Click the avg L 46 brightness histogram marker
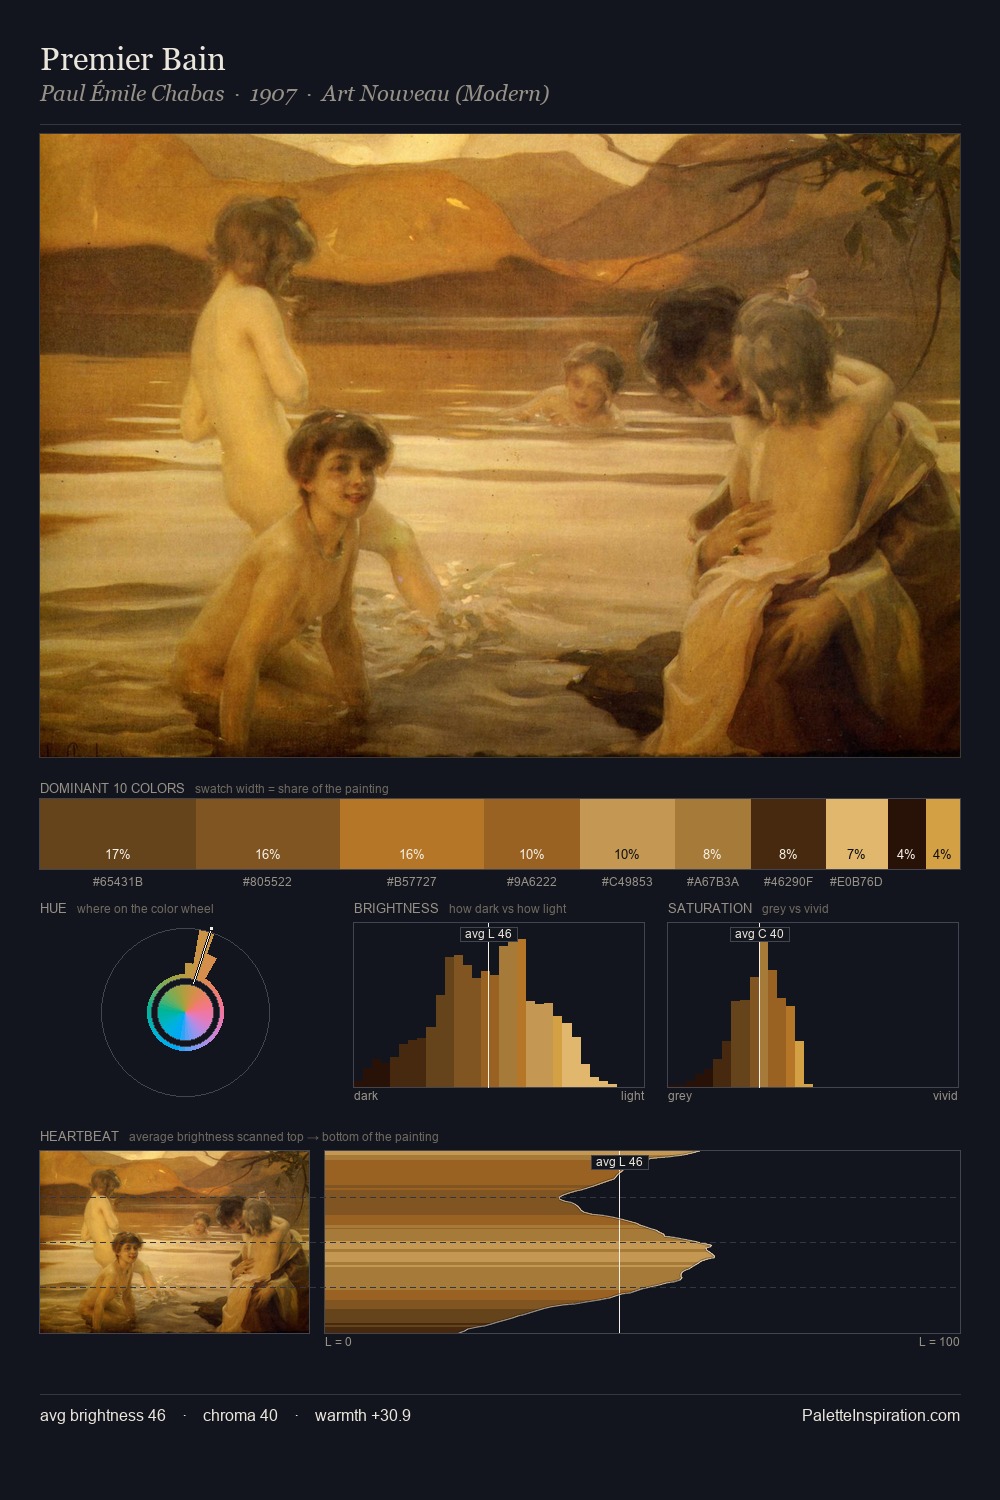 [488, 934]
